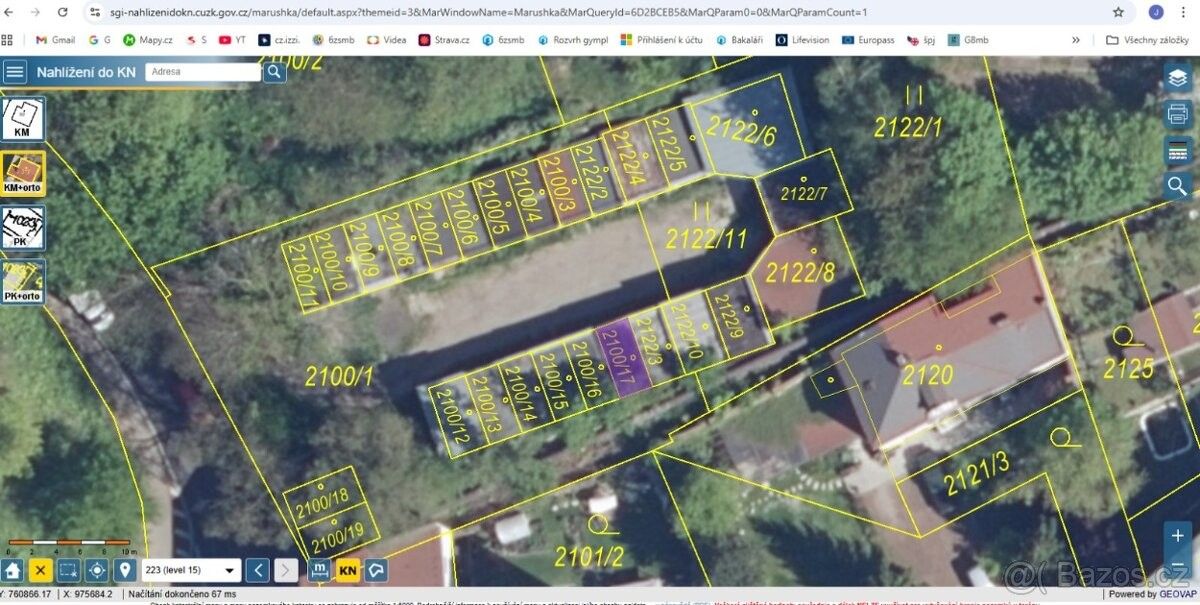Click the address search magnifier button
This screenshot has width=1200, height=605.
click(x=275, y=72)
